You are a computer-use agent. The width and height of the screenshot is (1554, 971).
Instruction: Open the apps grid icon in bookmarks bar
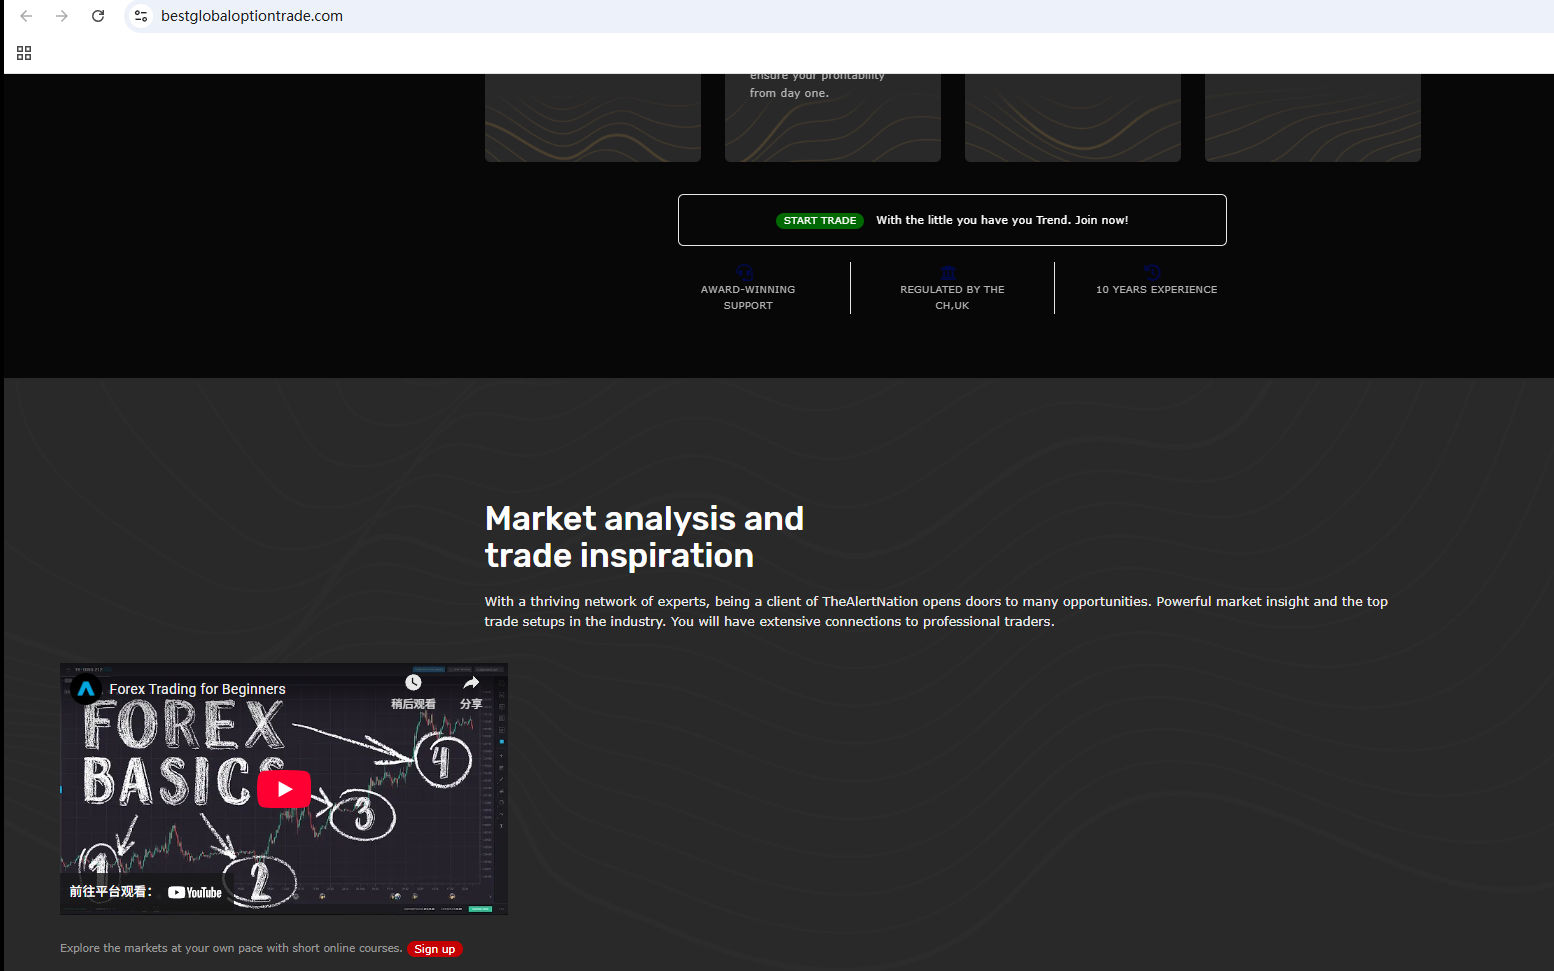pos(24,53)
